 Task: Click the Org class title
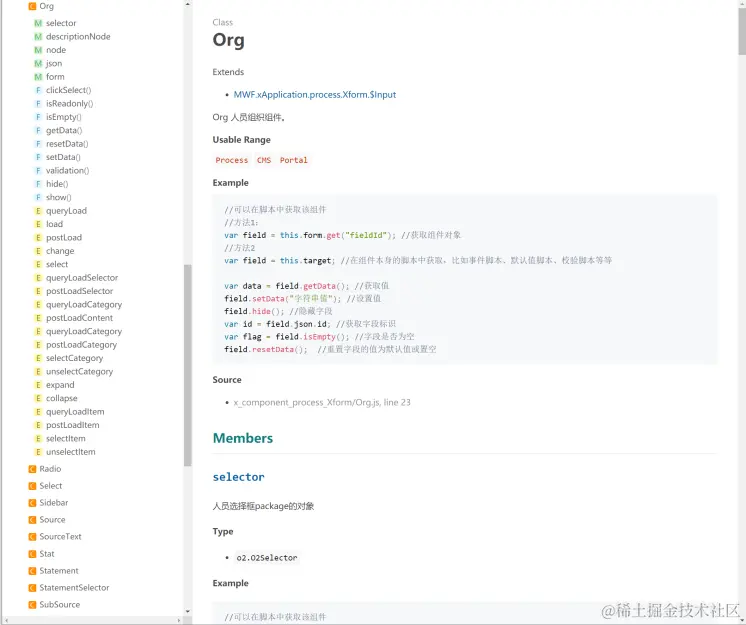click(228, 40)
